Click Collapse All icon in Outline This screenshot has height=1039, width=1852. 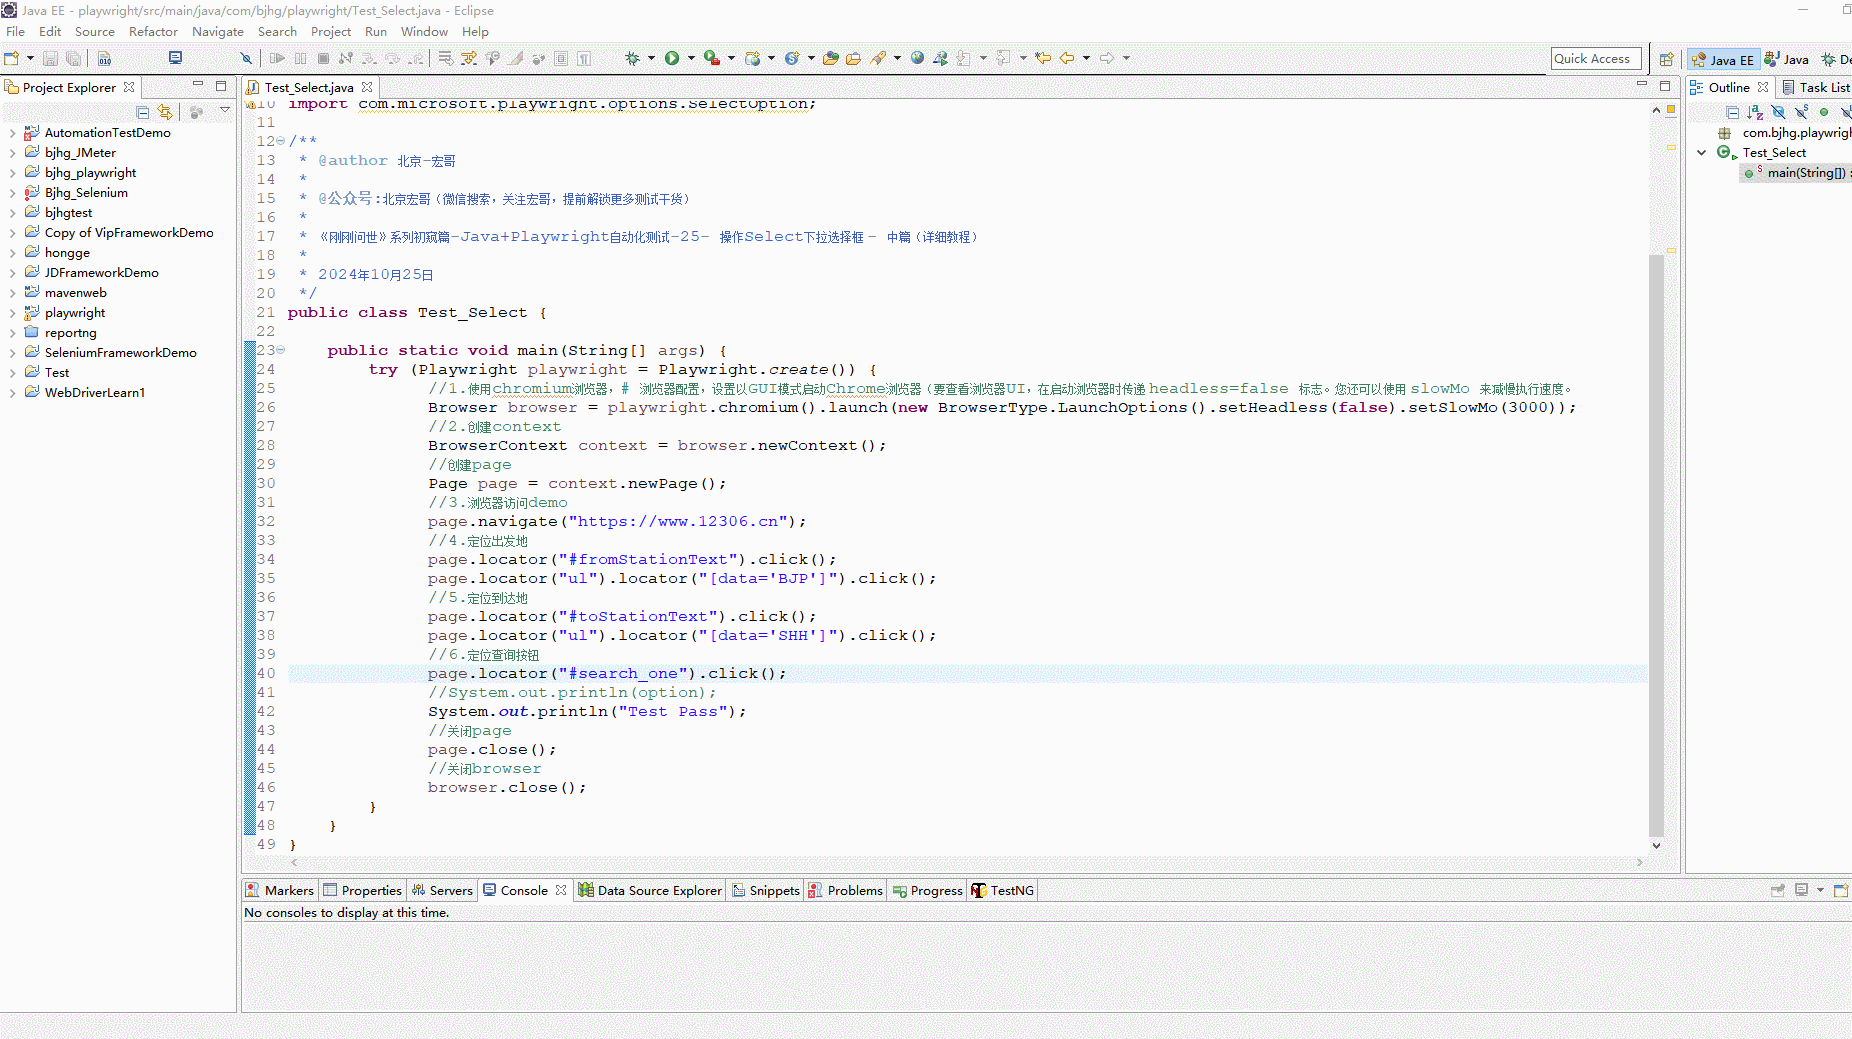[1732, 112]
